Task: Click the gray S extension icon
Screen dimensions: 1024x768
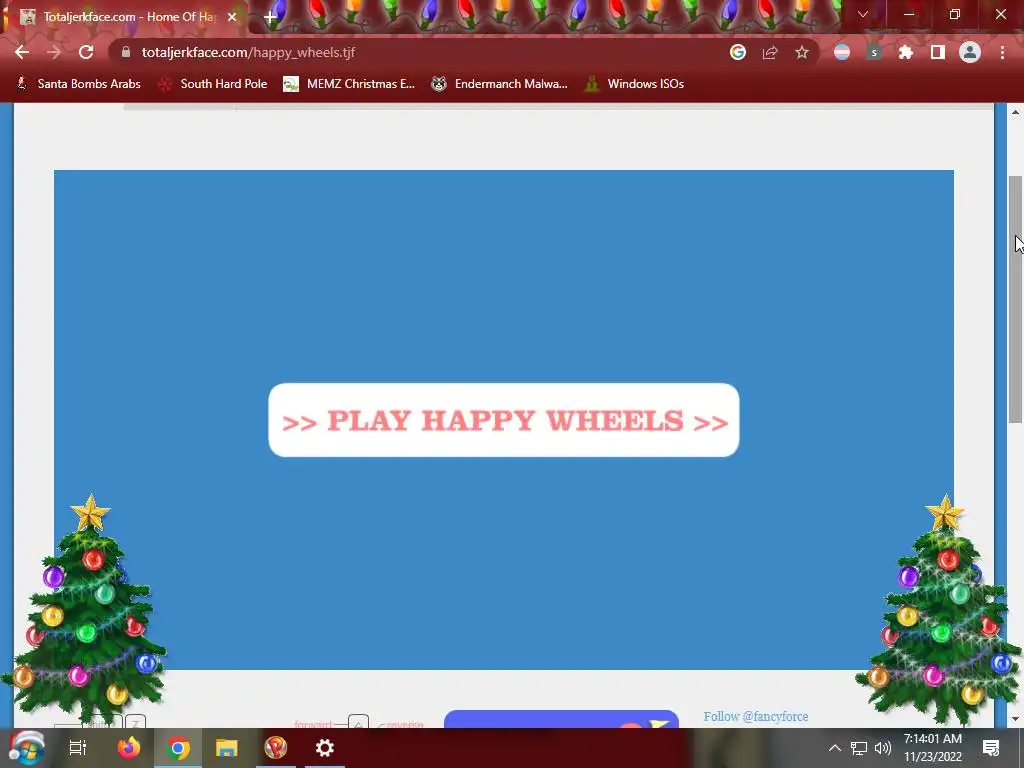Action: pyautogui.click(x=874, y=52)
